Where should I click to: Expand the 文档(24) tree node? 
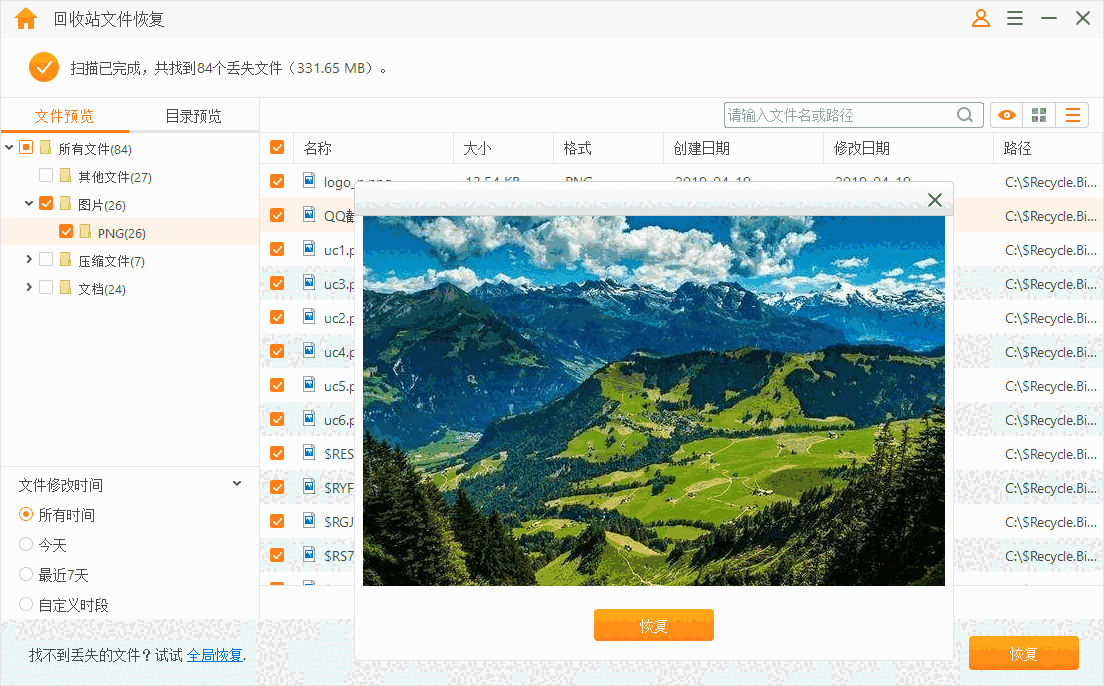point(29,288)
